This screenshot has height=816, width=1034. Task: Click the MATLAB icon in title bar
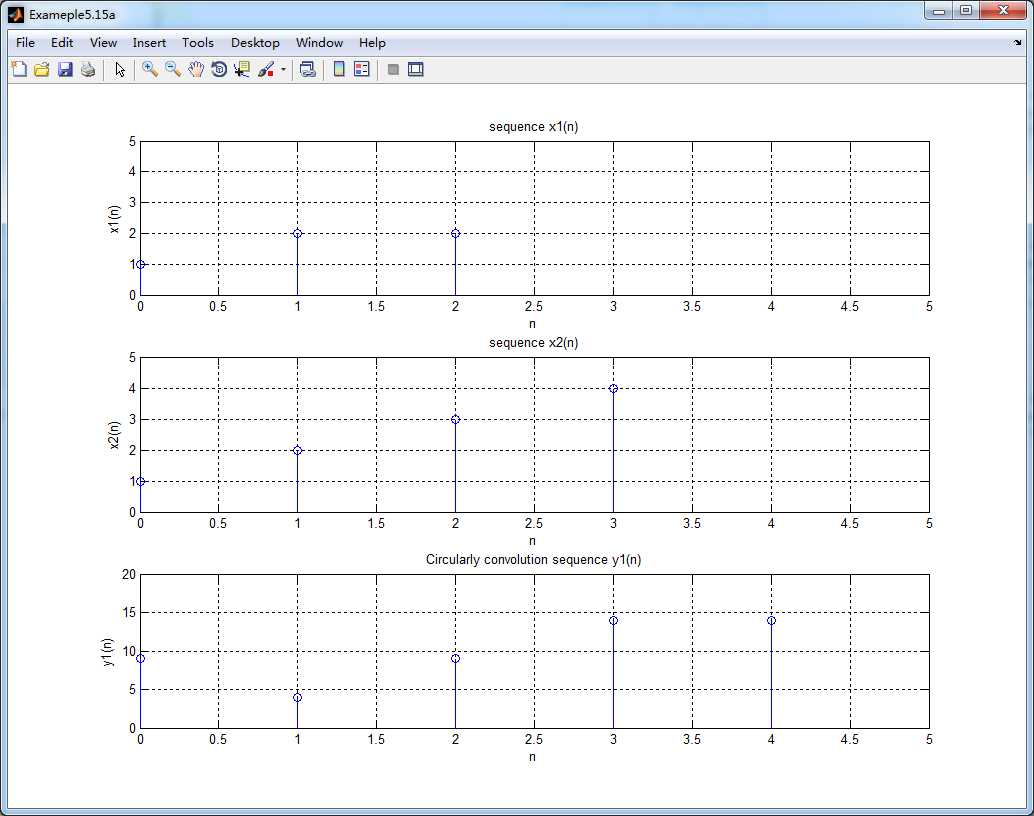pyautogui.click(x=16, y=14)
